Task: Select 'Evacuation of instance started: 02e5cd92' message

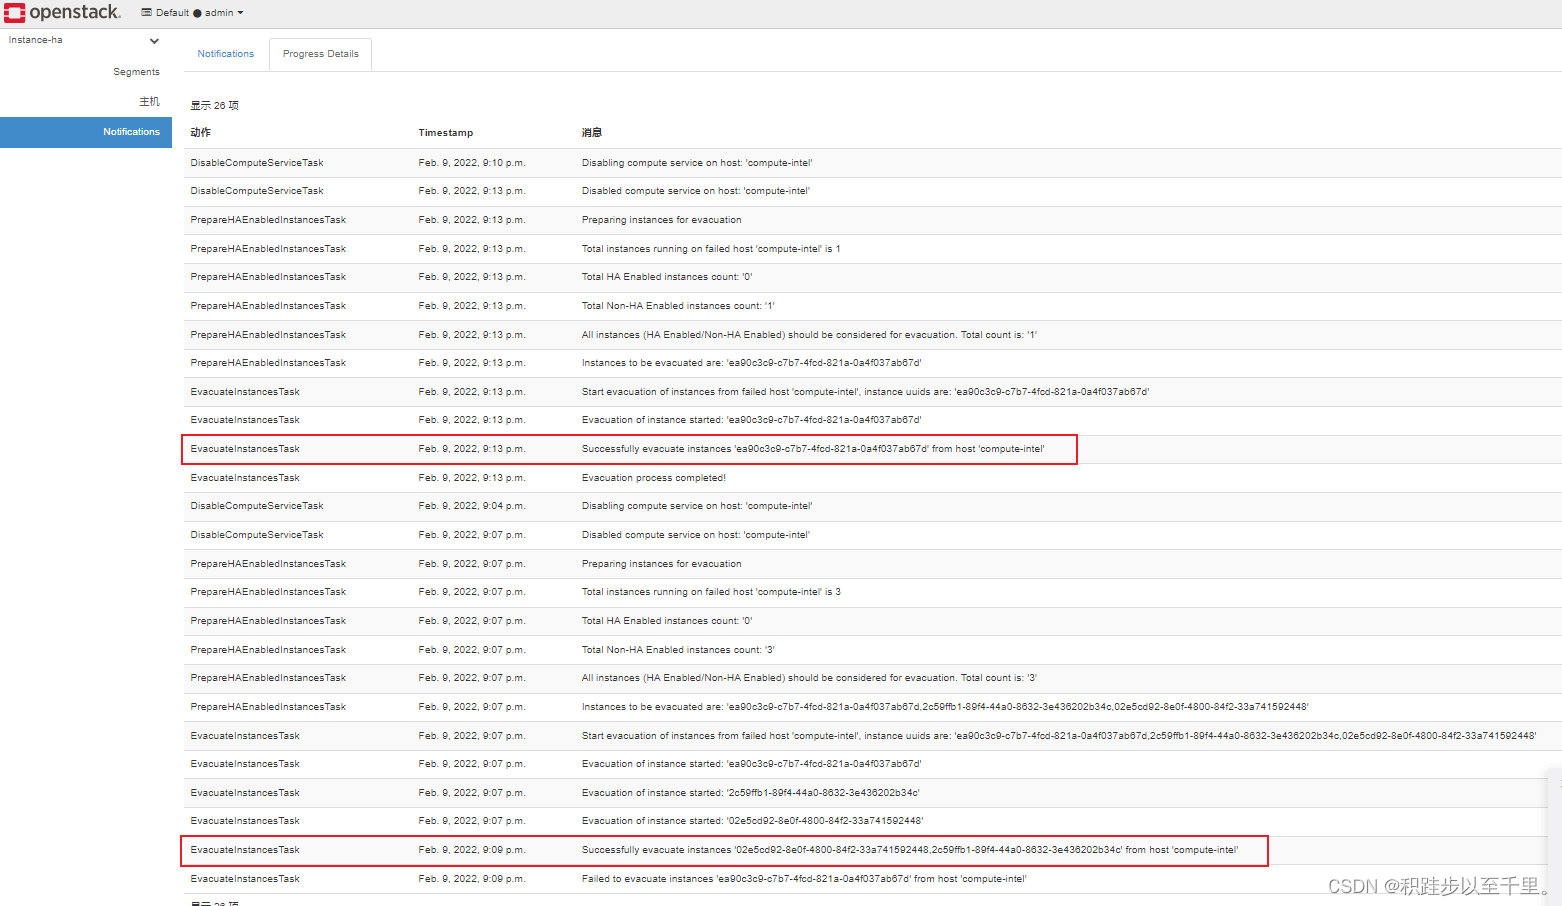Action: (752, 821)
